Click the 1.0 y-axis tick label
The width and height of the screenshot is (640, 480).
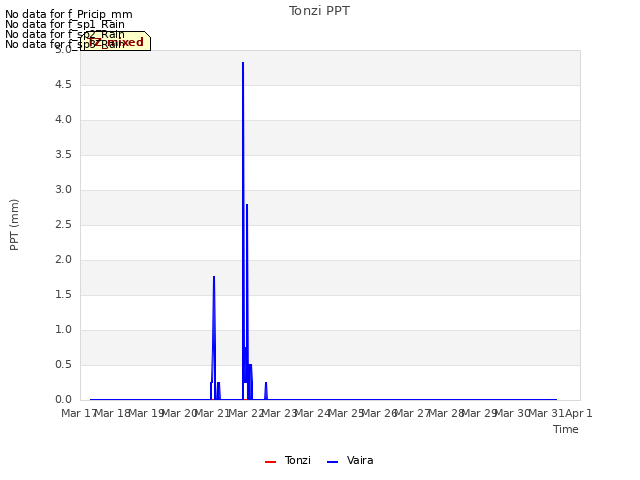click(x=63, y=330)
